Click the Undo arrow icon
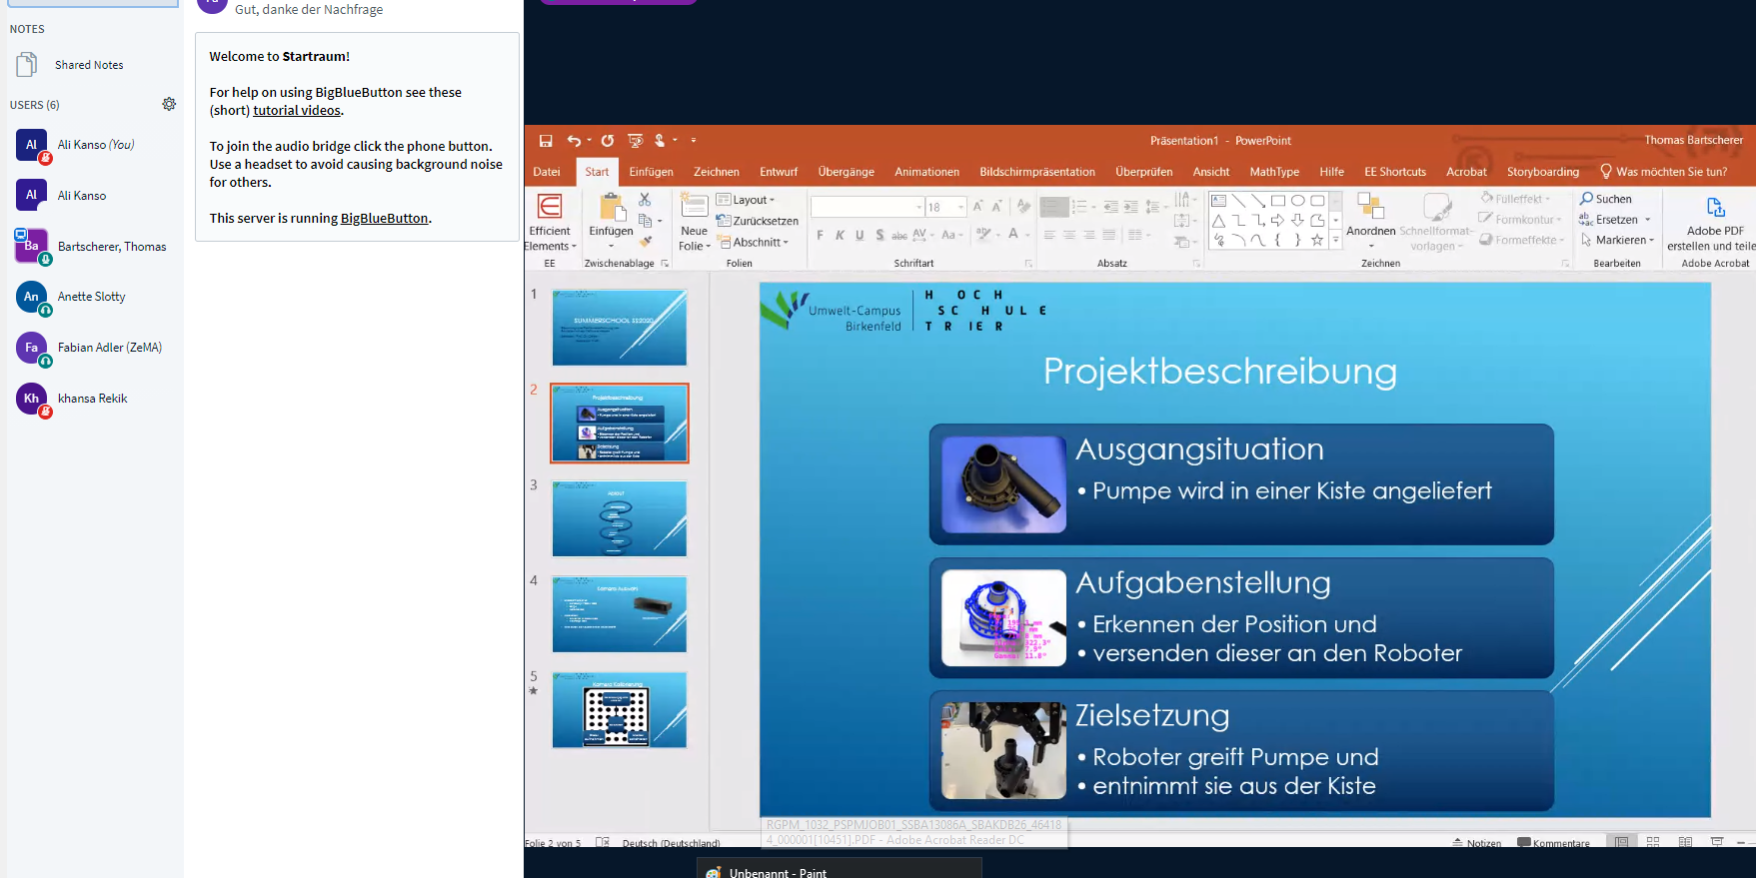 pyautogui.click(x=573, y=141)
